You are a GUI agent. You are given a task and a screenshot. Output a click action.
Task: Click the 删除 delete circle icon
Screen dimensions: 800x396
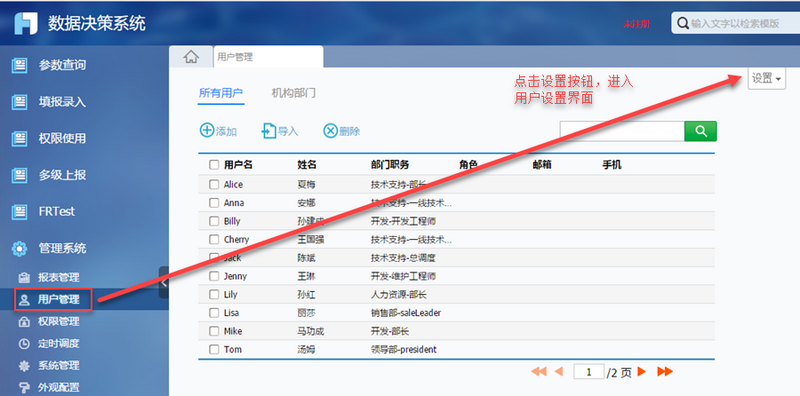[x=331, y=131]
